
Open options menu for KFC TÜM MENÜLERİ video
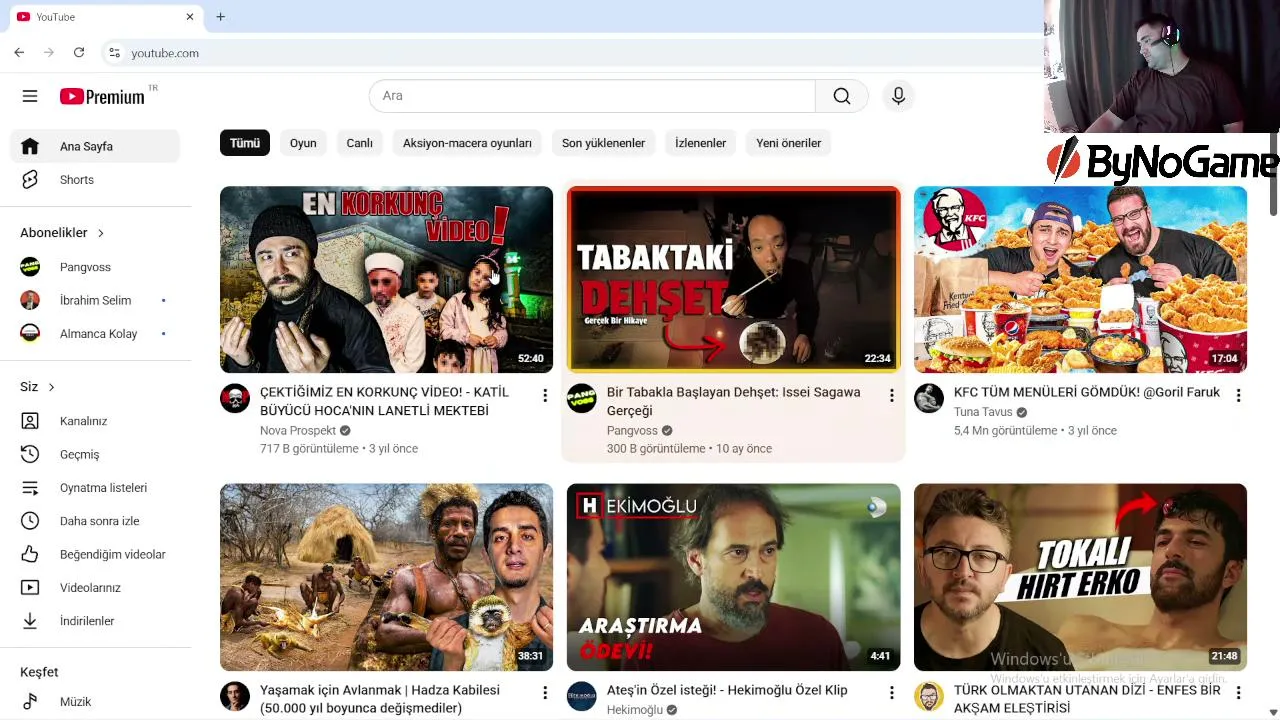(1238, 396)
